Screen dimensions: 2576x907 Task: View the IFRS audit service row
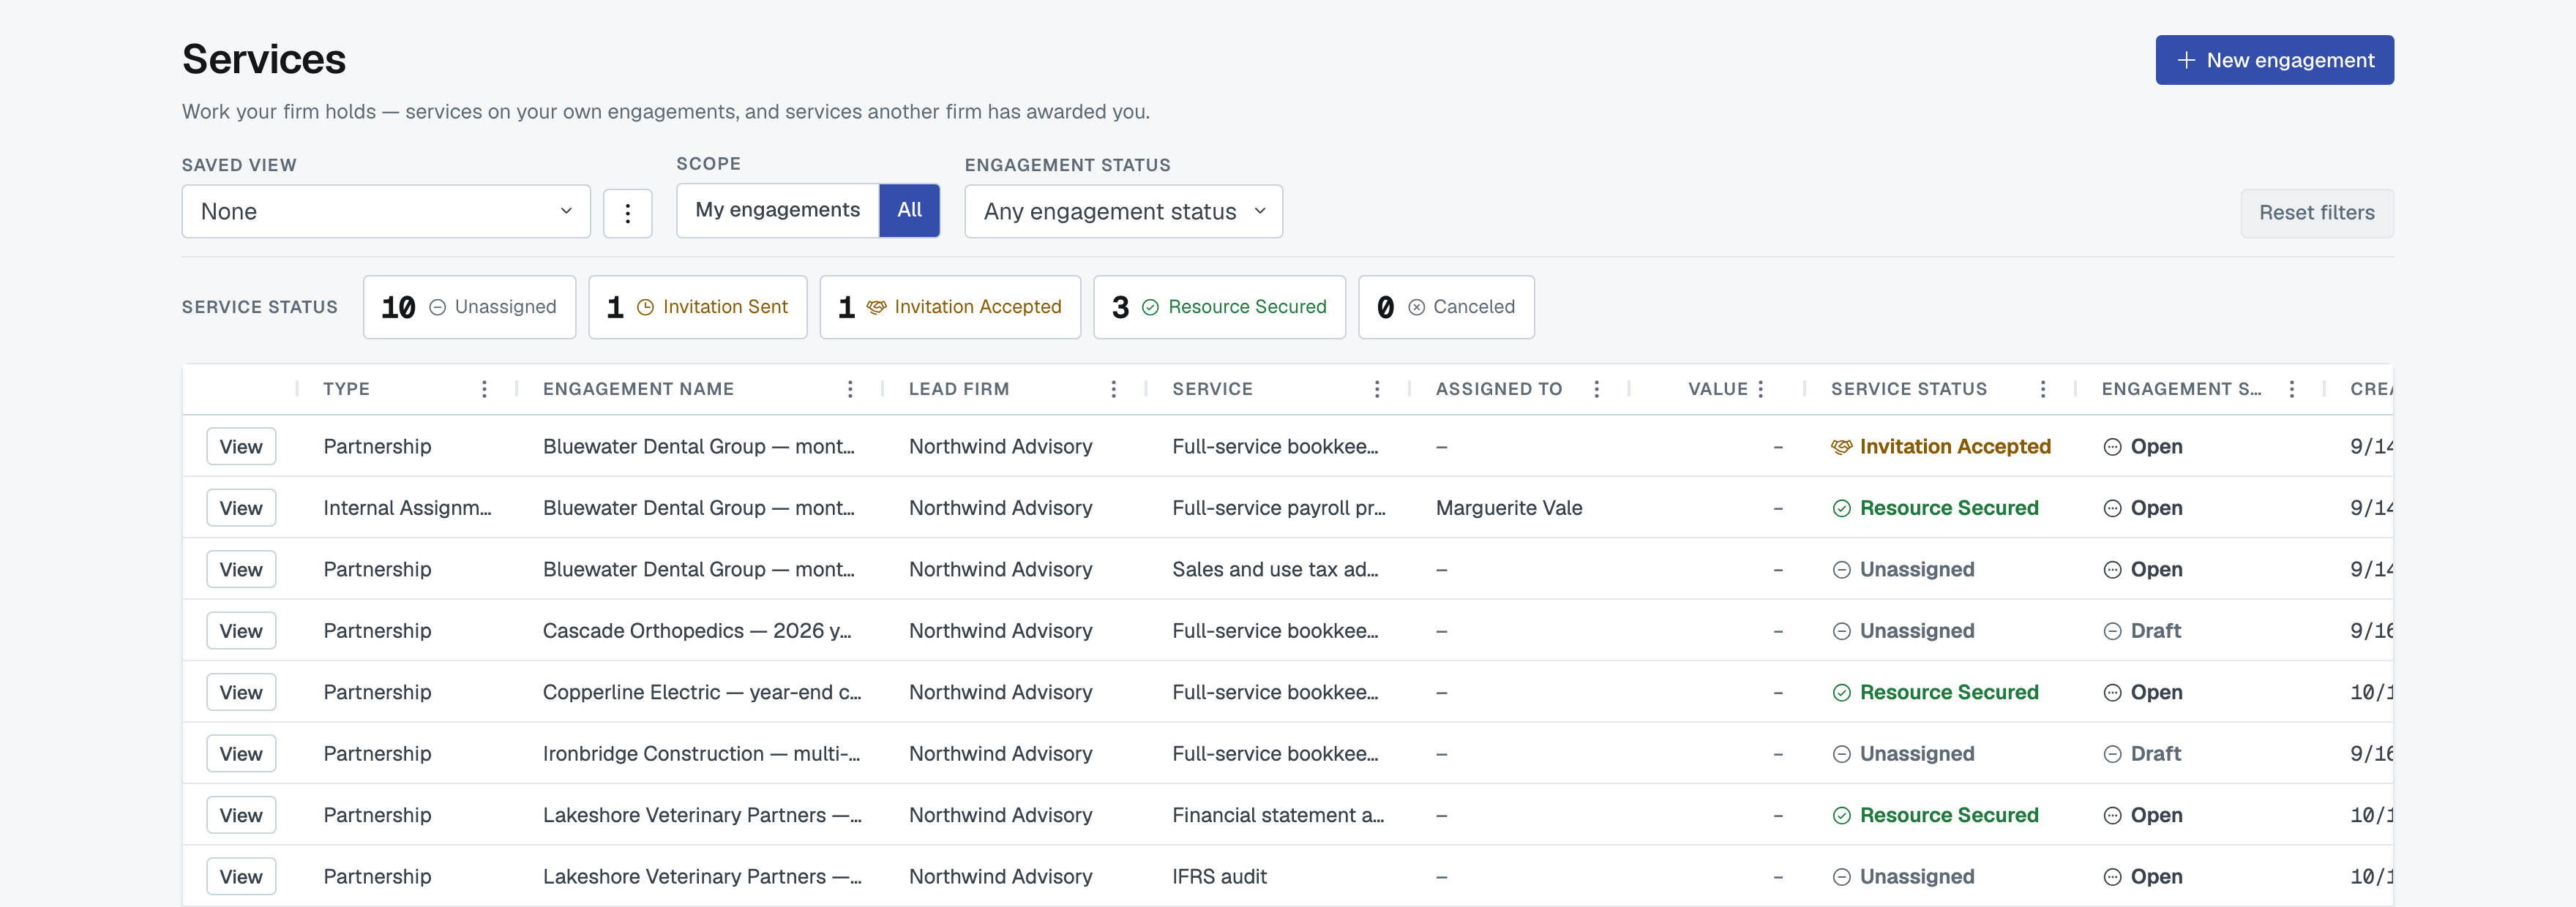point(241,877)
